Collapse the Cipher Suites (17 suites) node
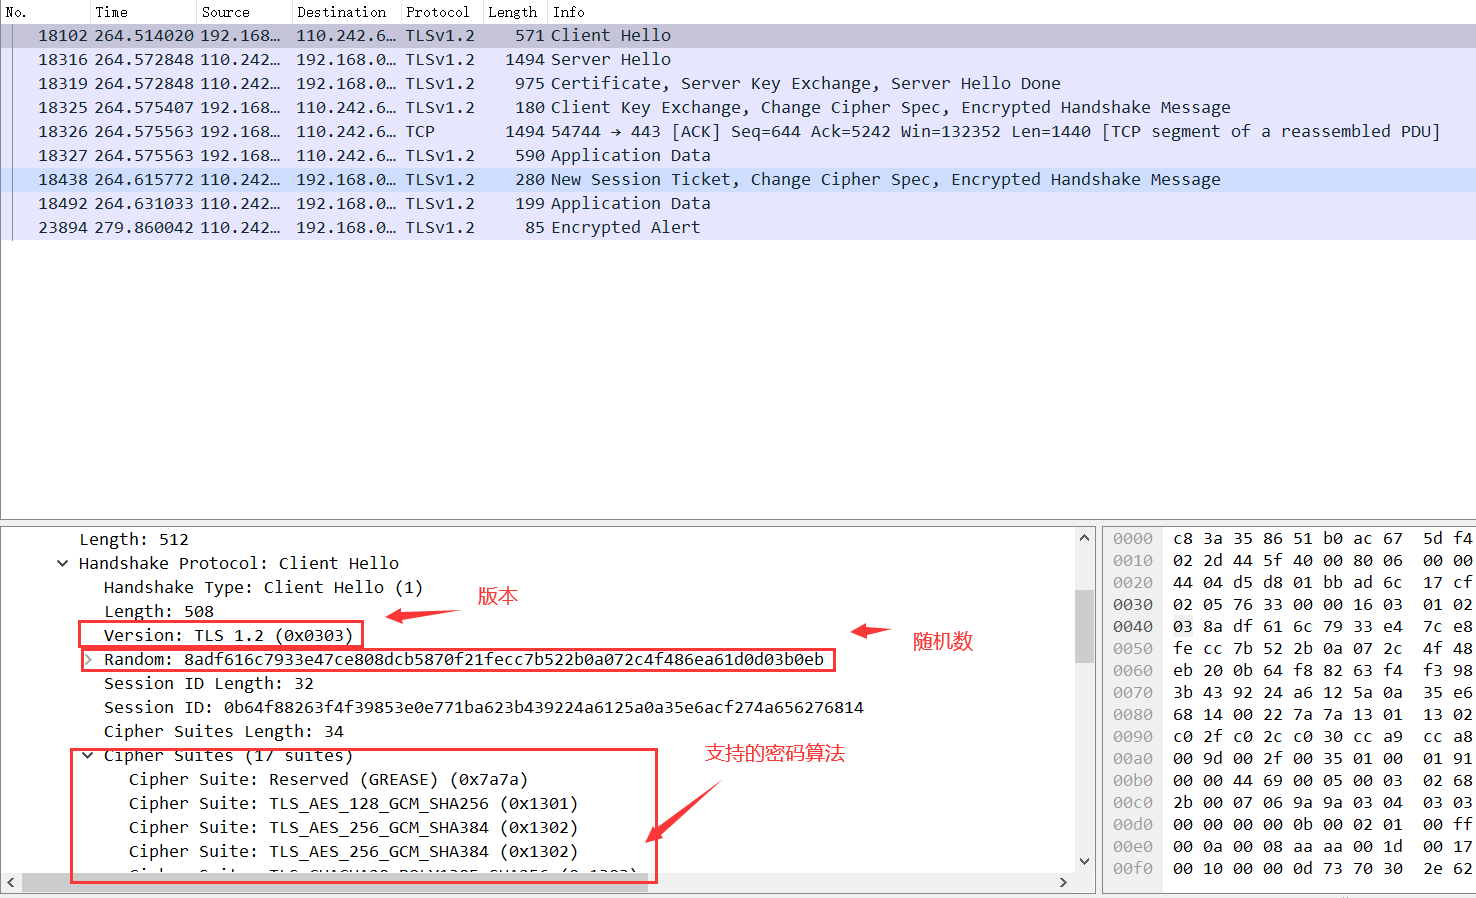The image size is (1476, 898). pyautogui.click(x=88, y=756)
